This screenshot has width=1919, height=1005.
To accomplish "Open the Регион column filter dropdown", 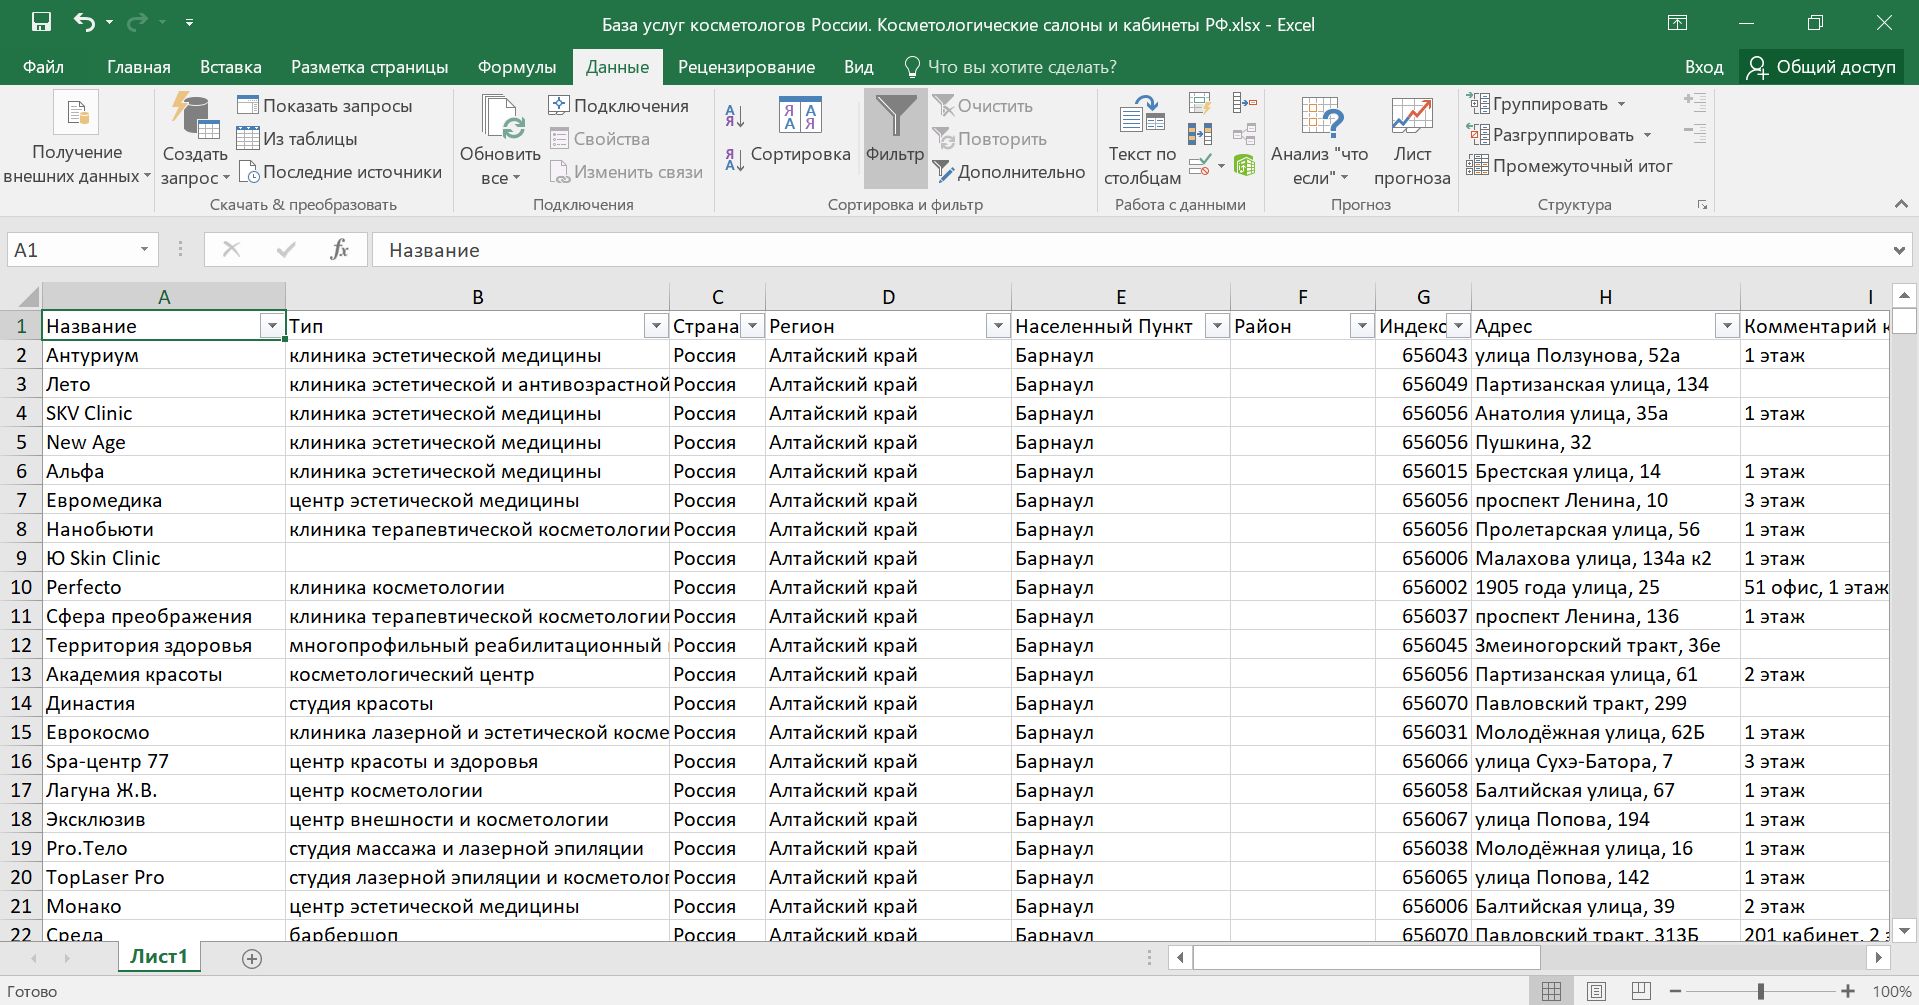I will [997, 326].
